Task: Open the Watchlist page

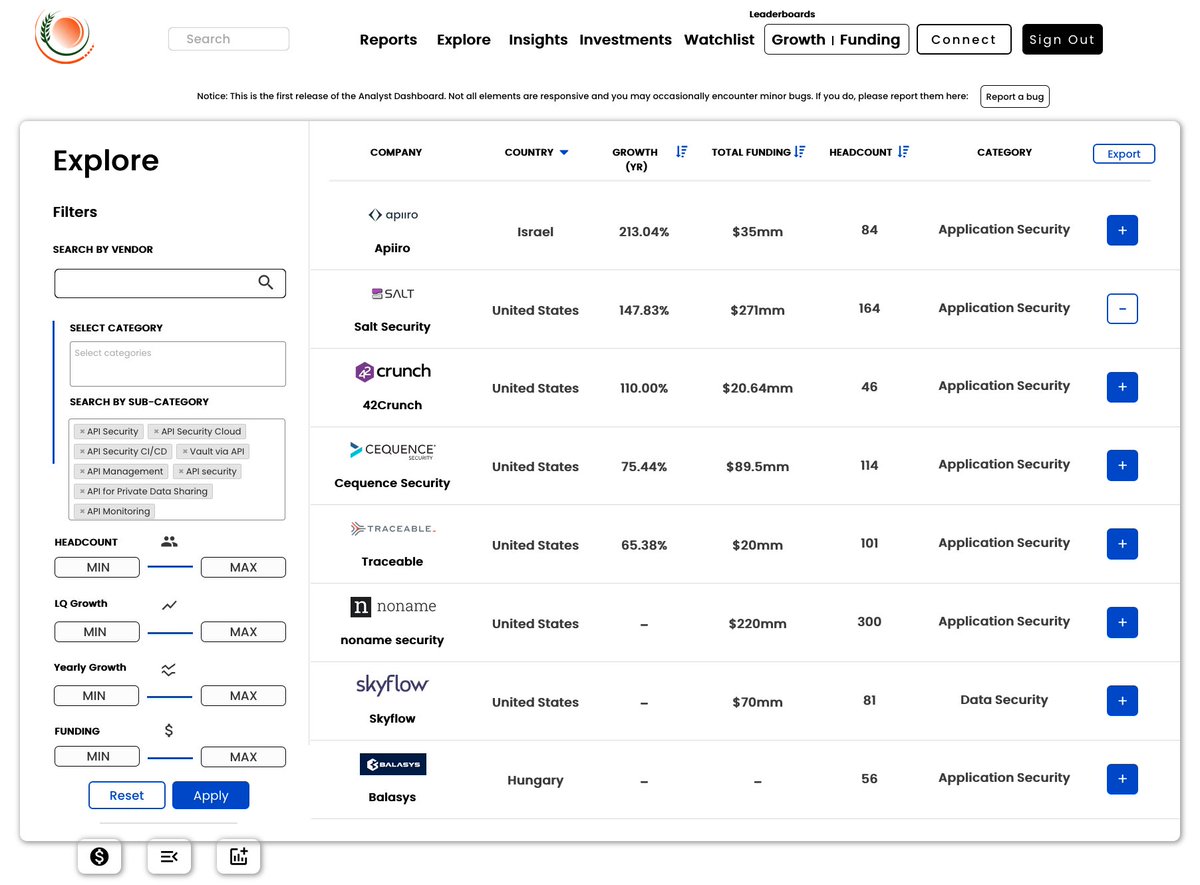Action: pyautogui.click(x=719, y=40)
